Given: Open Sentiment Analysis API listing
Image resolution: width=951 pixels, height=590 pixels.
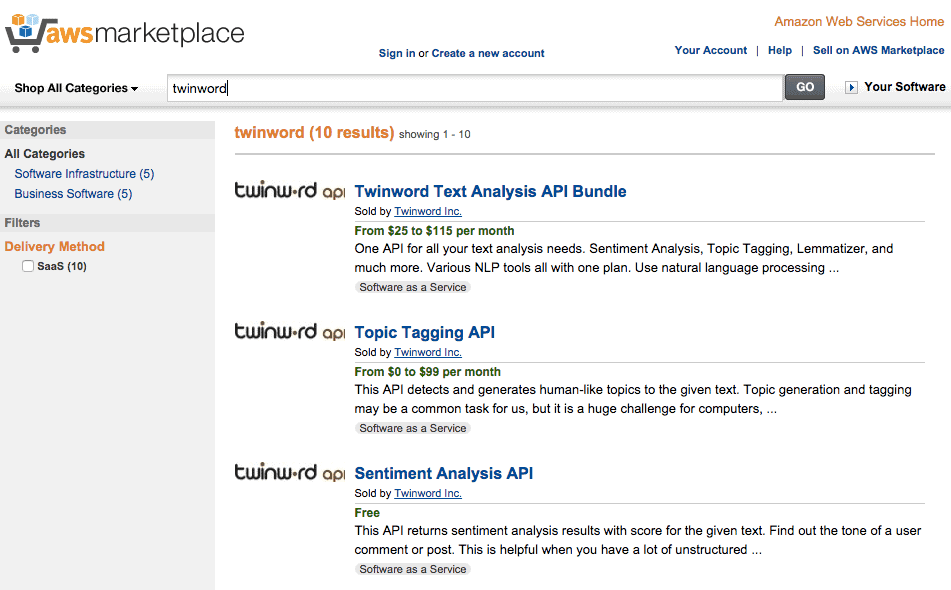Looking at the screenshot, I should click(443, 474).
